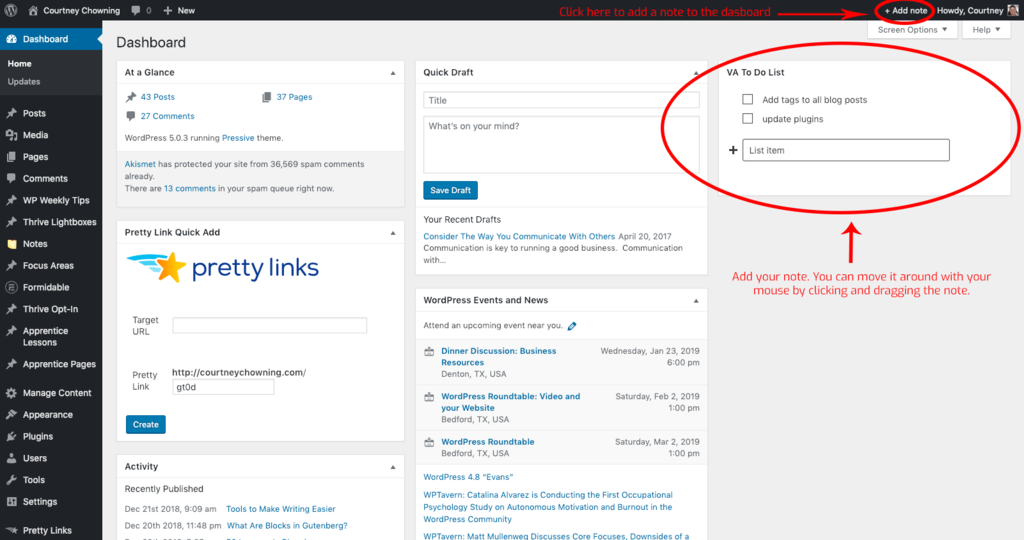Screen dimensions: 1024x540
Task: Click the Media icon in sidebar
Action: [11, 135]
